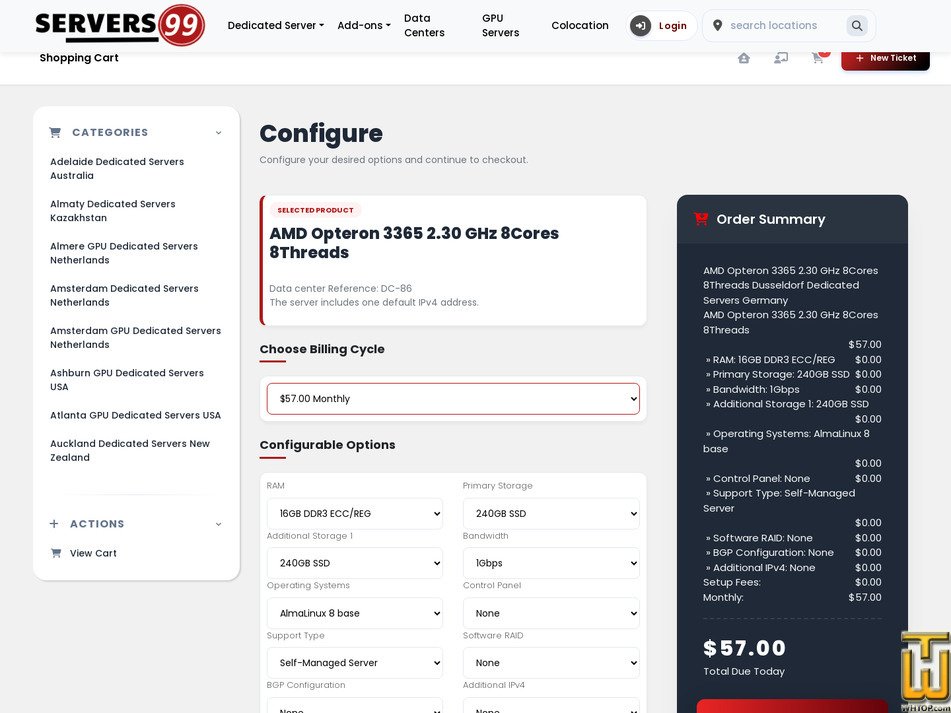
Task: Click the $57.00 Total Due Today amount
Action: coord(744,648)
